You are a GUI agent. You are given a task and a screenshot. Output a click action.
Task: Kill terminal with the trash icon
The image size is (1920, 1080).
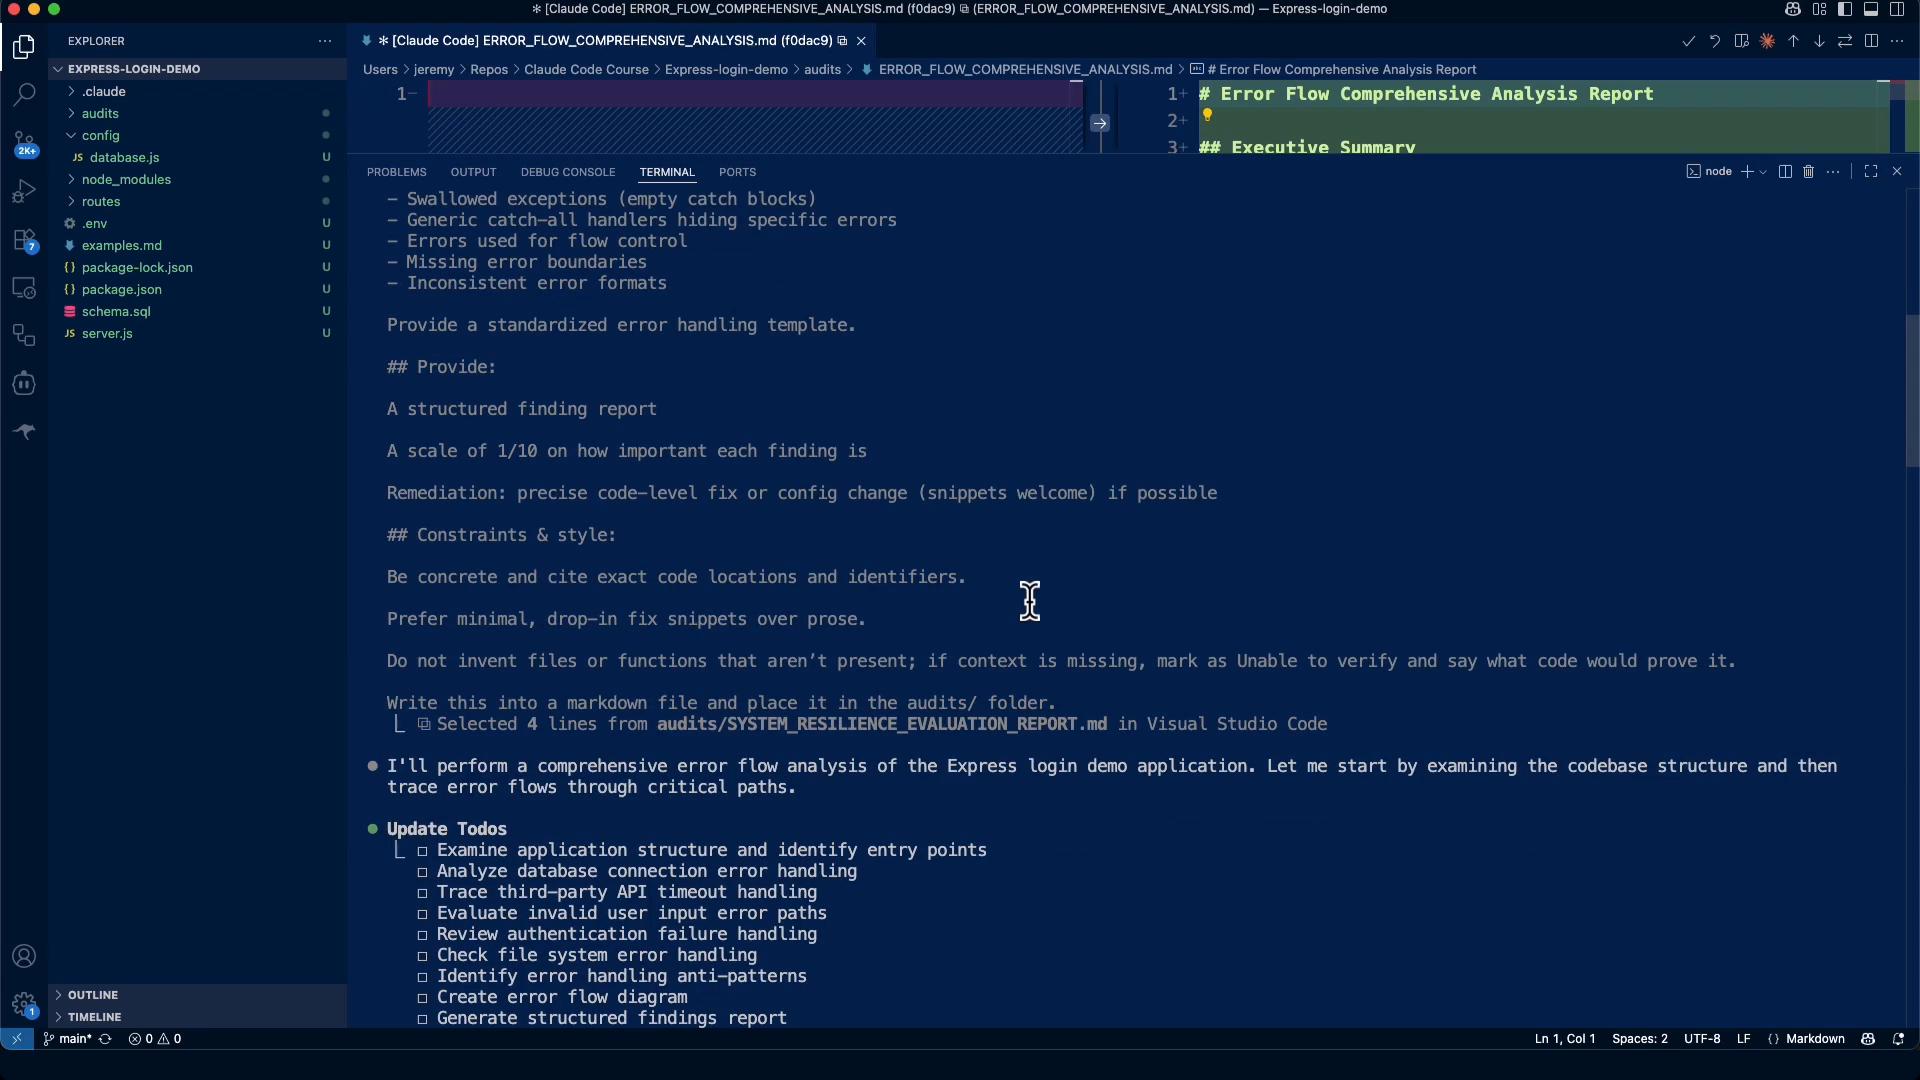click(1808, 172)
